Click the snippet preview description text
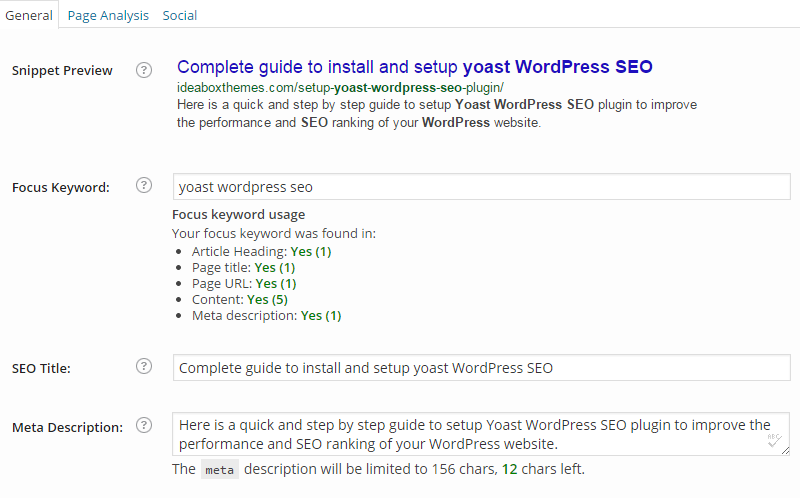The height and width of the screenshot is (498, 800). point(437,113)
